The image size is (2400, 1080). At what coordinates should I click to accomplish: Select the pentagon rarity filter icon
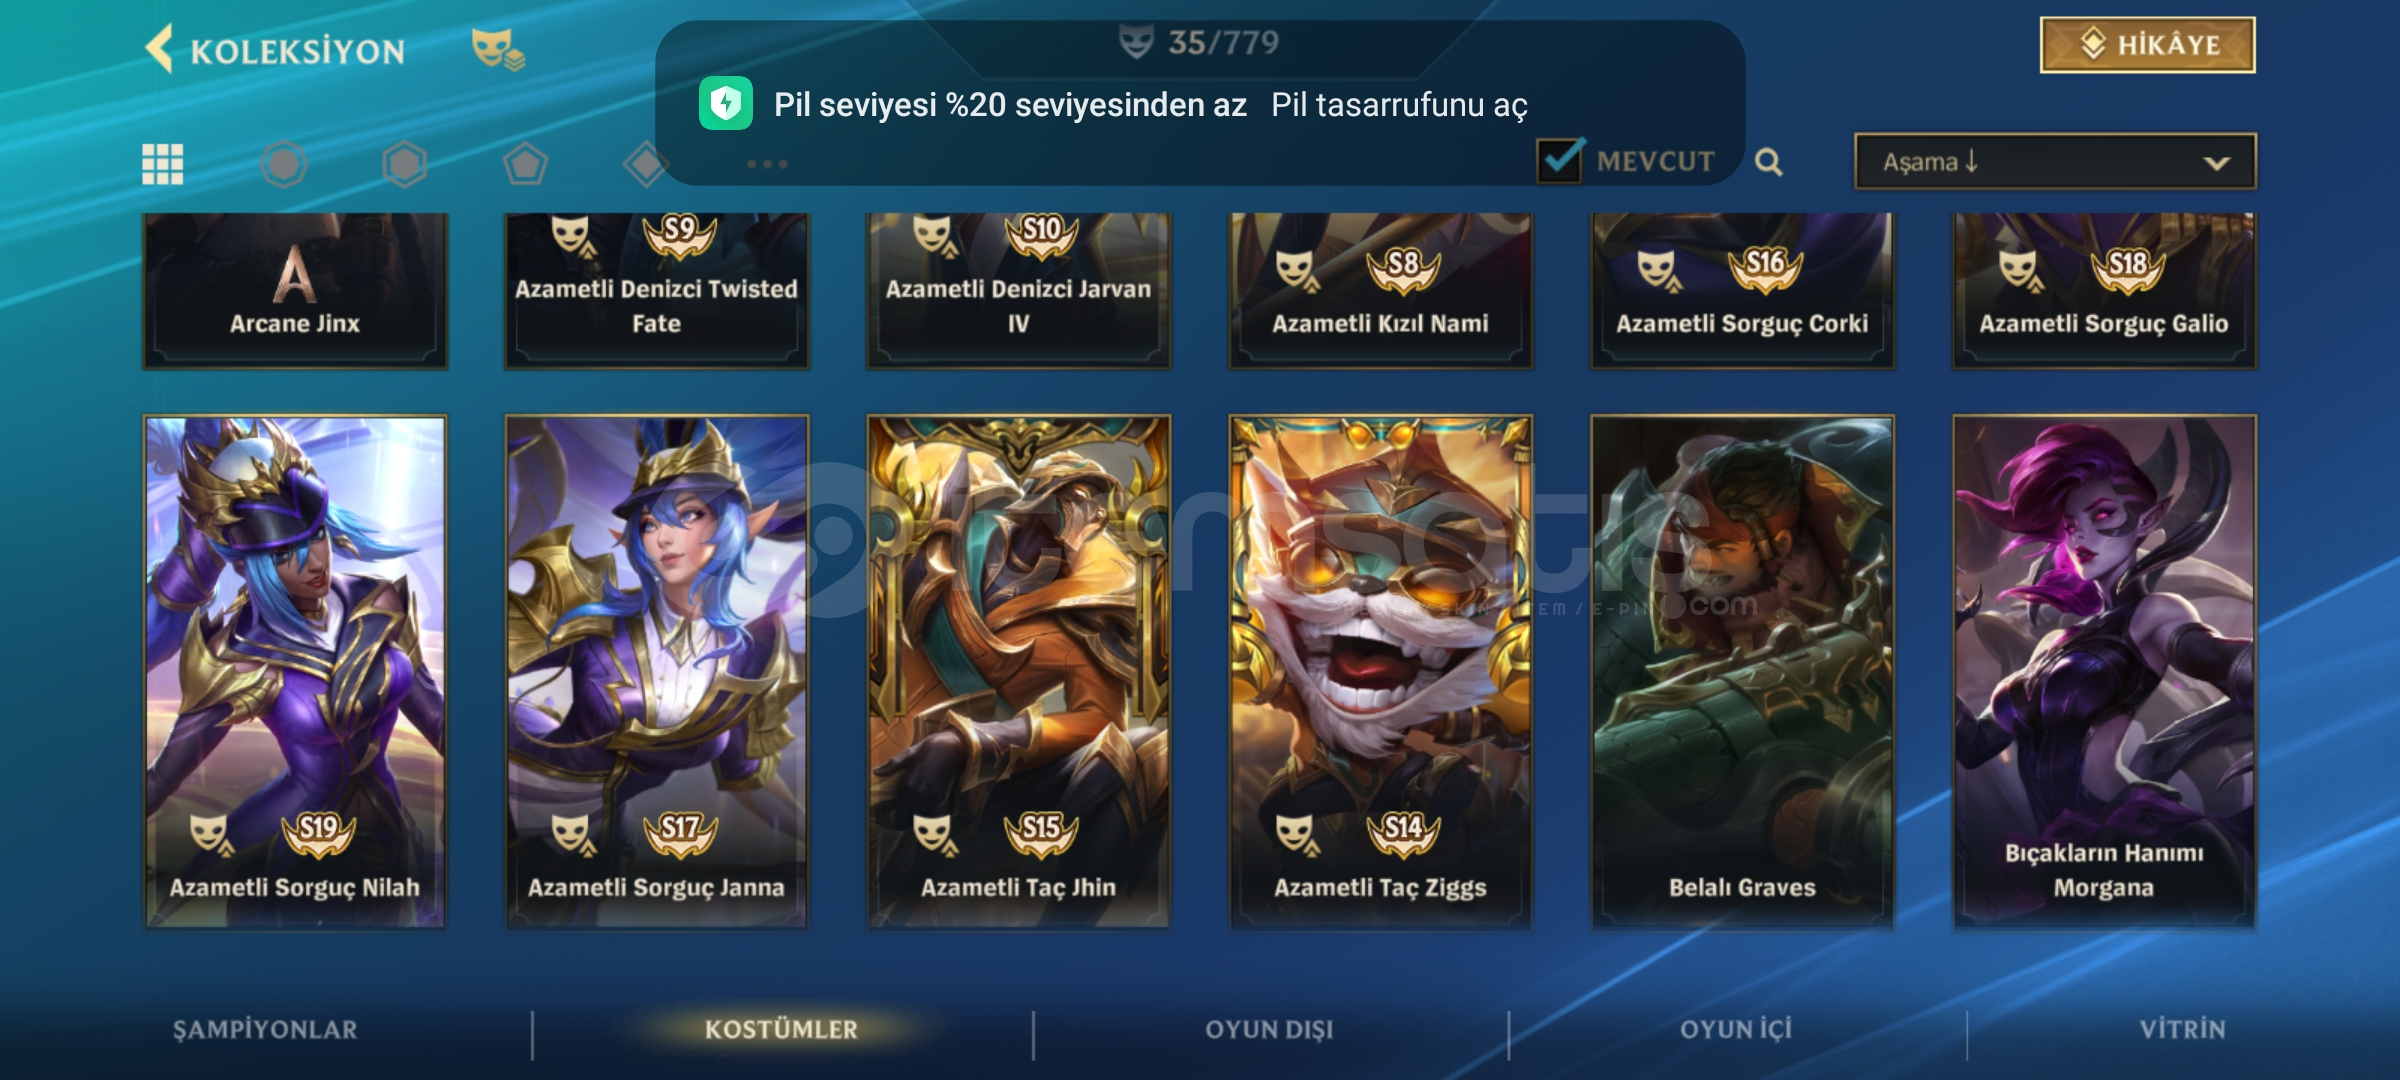pos(525,164)
